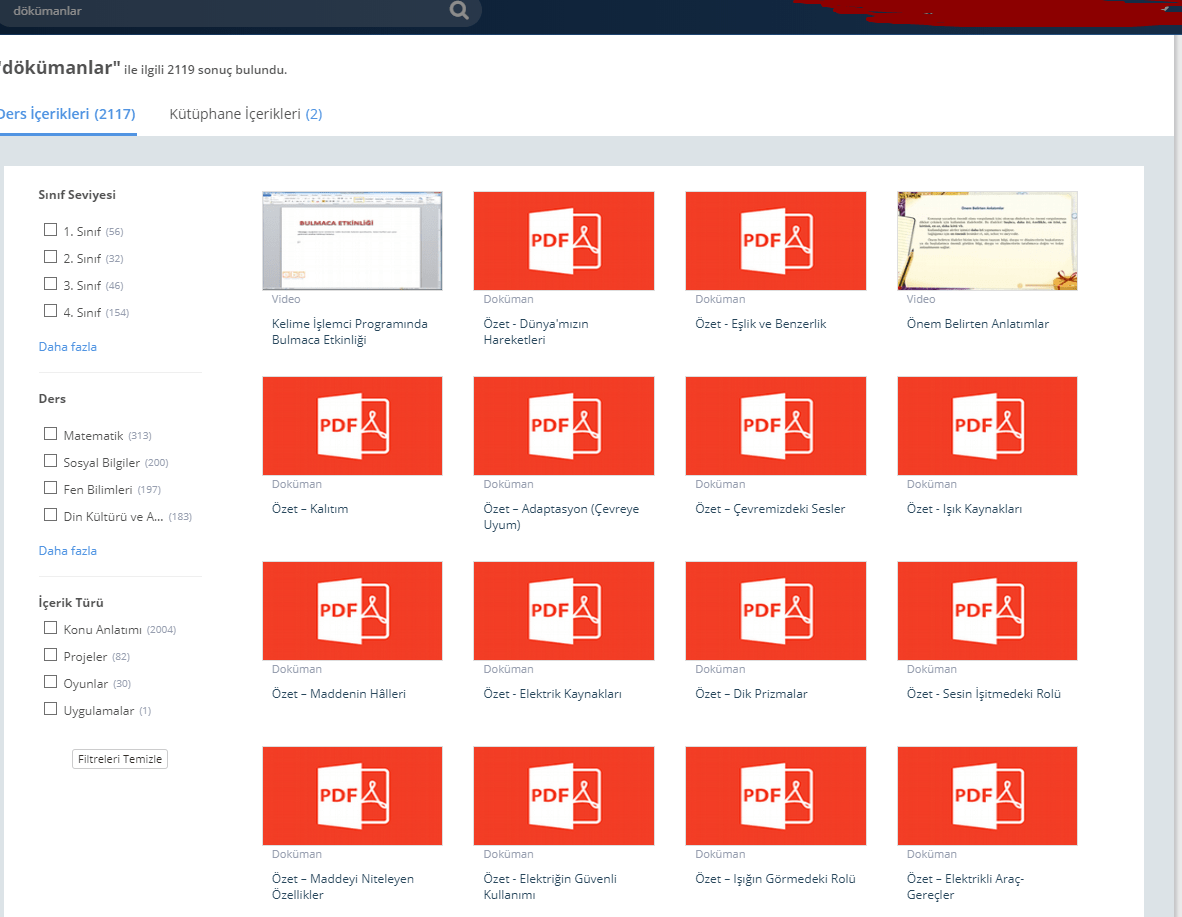
Task: Open the PDF icon for Özet – Dik Prizmalar
Action: click(776, 611)
